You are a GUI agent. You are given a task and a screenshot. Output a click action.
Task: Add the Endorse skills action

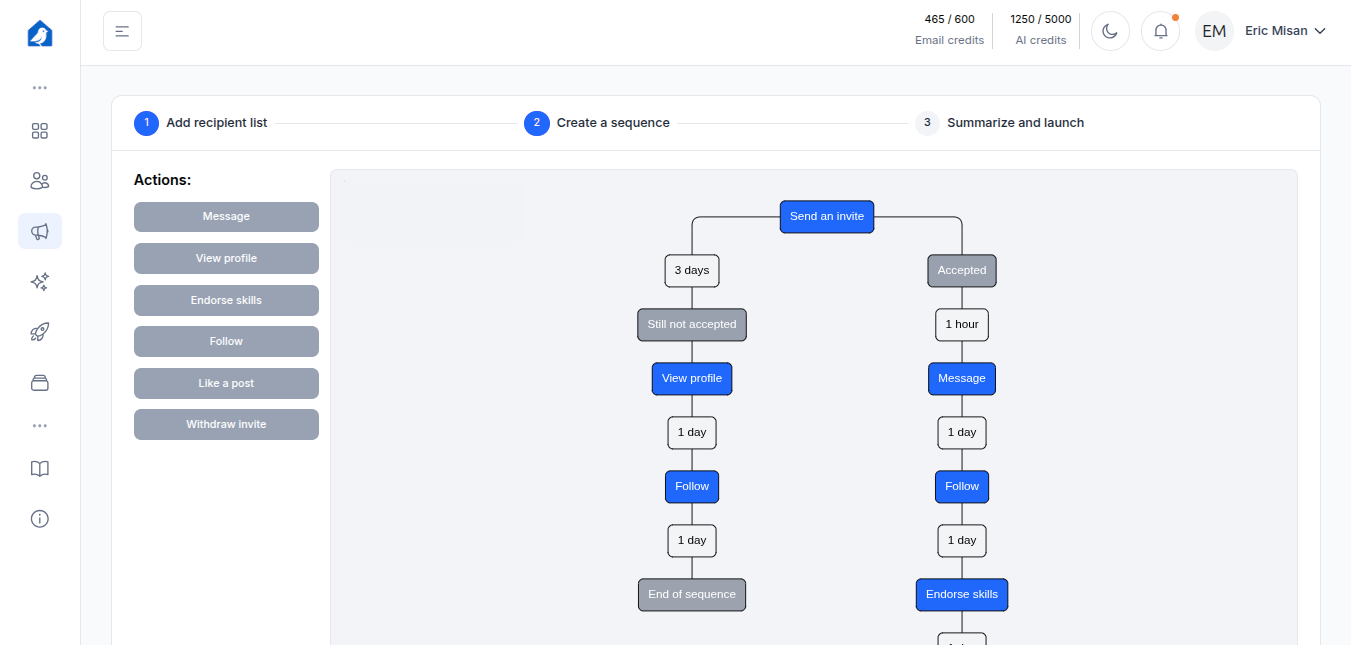pyautogui.click(x=226, y=300)
